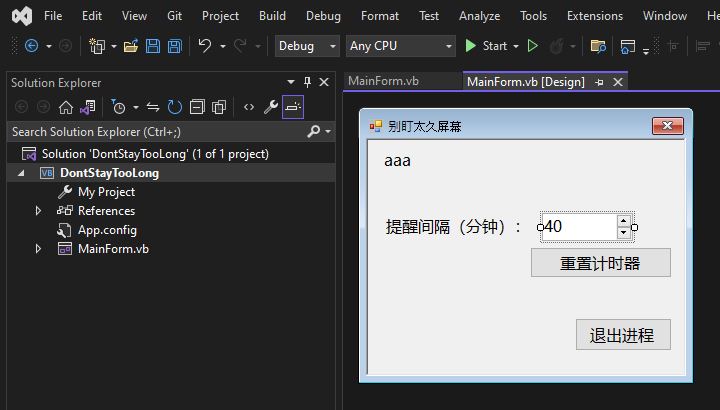The width and height of the screenshot is (720, 410).
Task: Click the Save All icon
Action: (175, 46)
